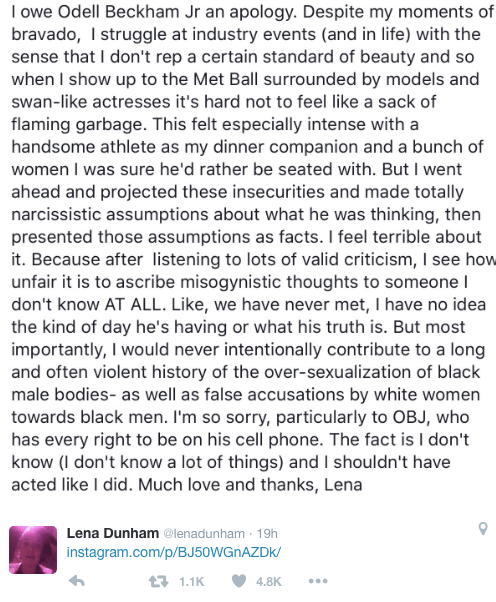
Task: Click the Lena Dunham display name
Action: [x=112, y=533]
